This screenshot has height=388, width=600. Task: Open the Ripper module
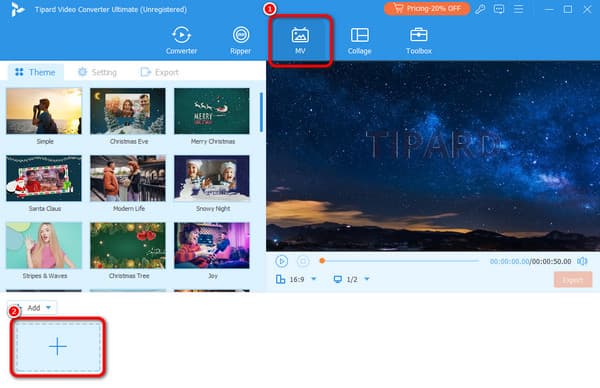241,40
